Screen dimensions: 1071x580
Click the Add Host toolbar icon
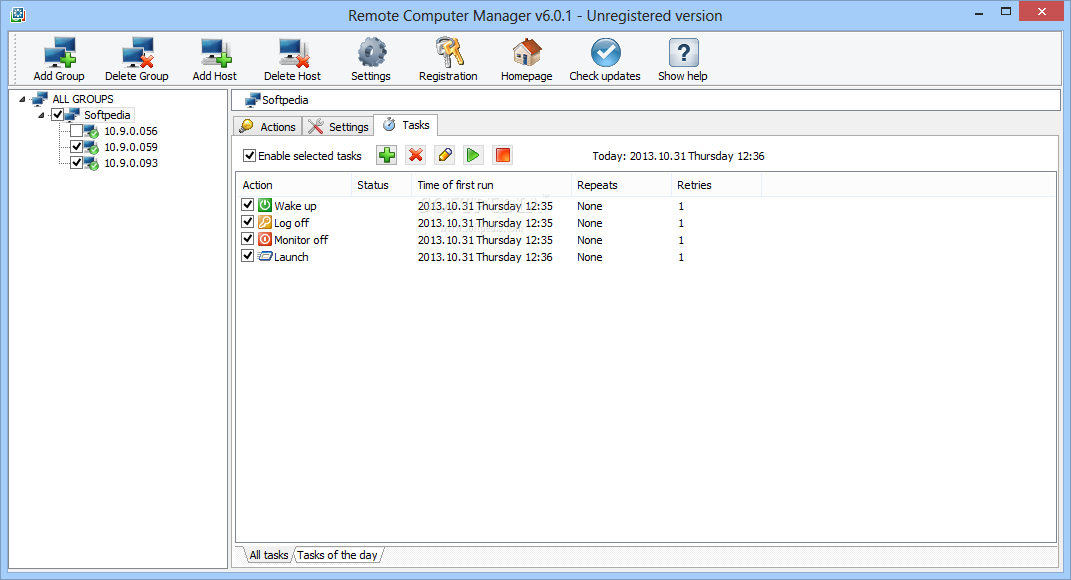click(214, 59)
